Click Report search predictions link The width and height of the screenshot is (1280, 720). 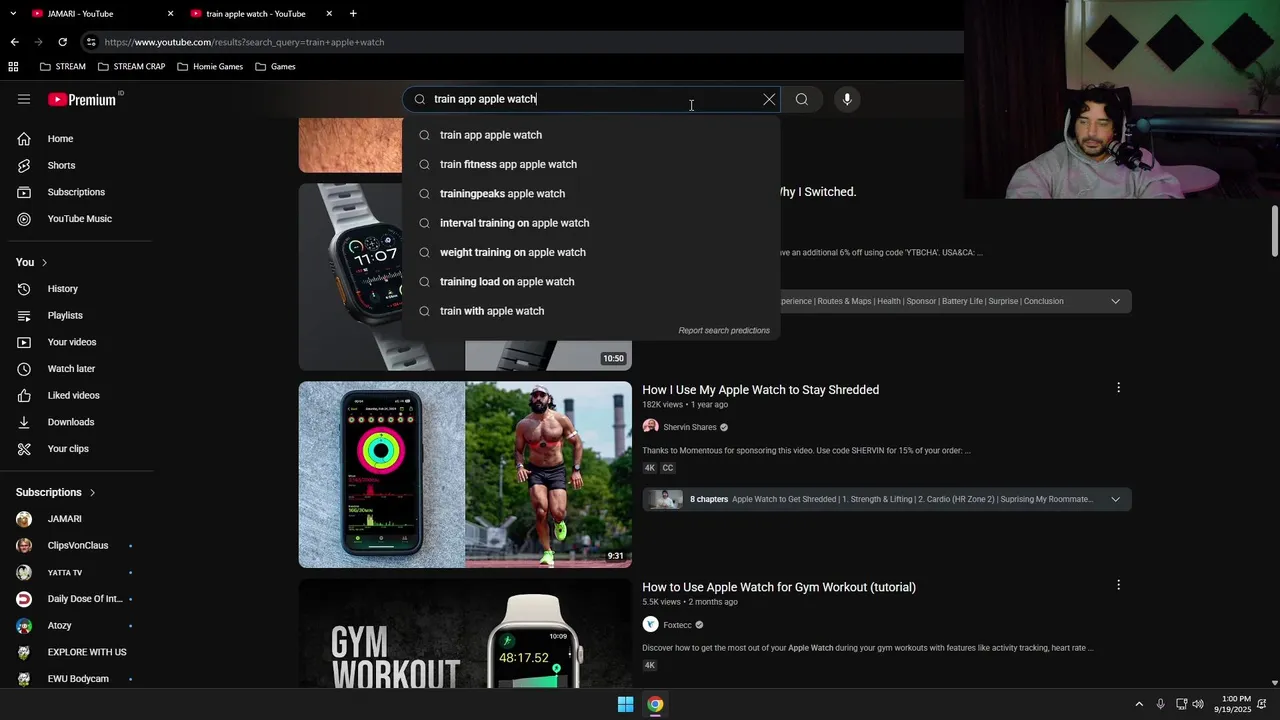[x=724, y=331]
